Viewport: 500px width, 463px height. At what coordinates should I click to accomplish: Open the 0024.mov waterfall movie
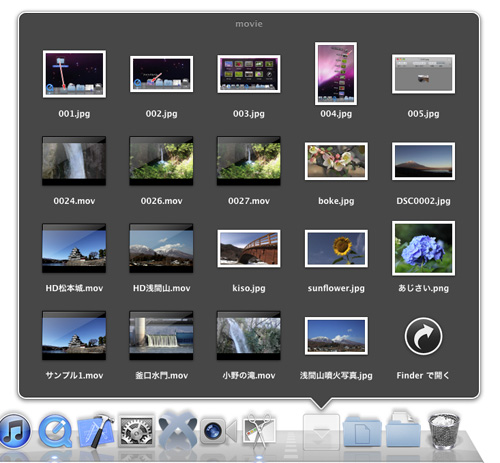[x=74, y=161]
